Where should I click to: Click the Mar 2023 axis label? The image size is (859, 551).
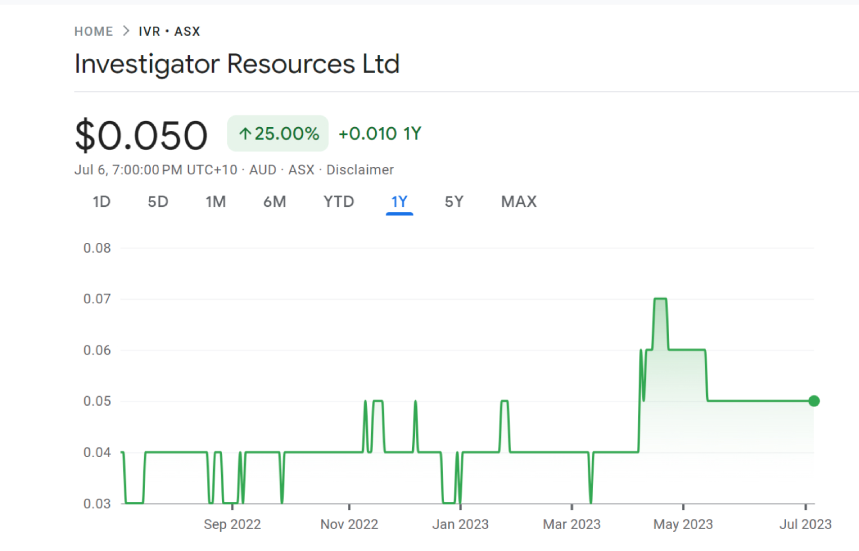(571, 524)
